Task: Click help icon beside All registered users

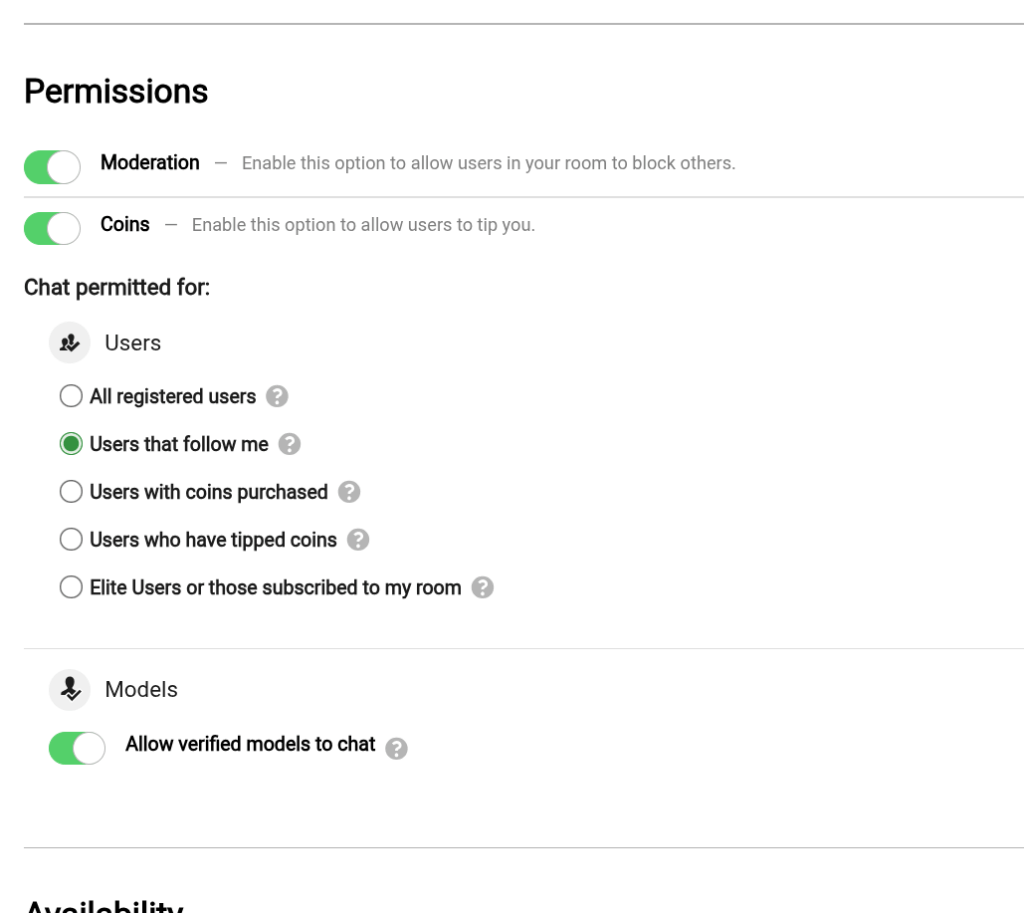Action: coord(278,397)
